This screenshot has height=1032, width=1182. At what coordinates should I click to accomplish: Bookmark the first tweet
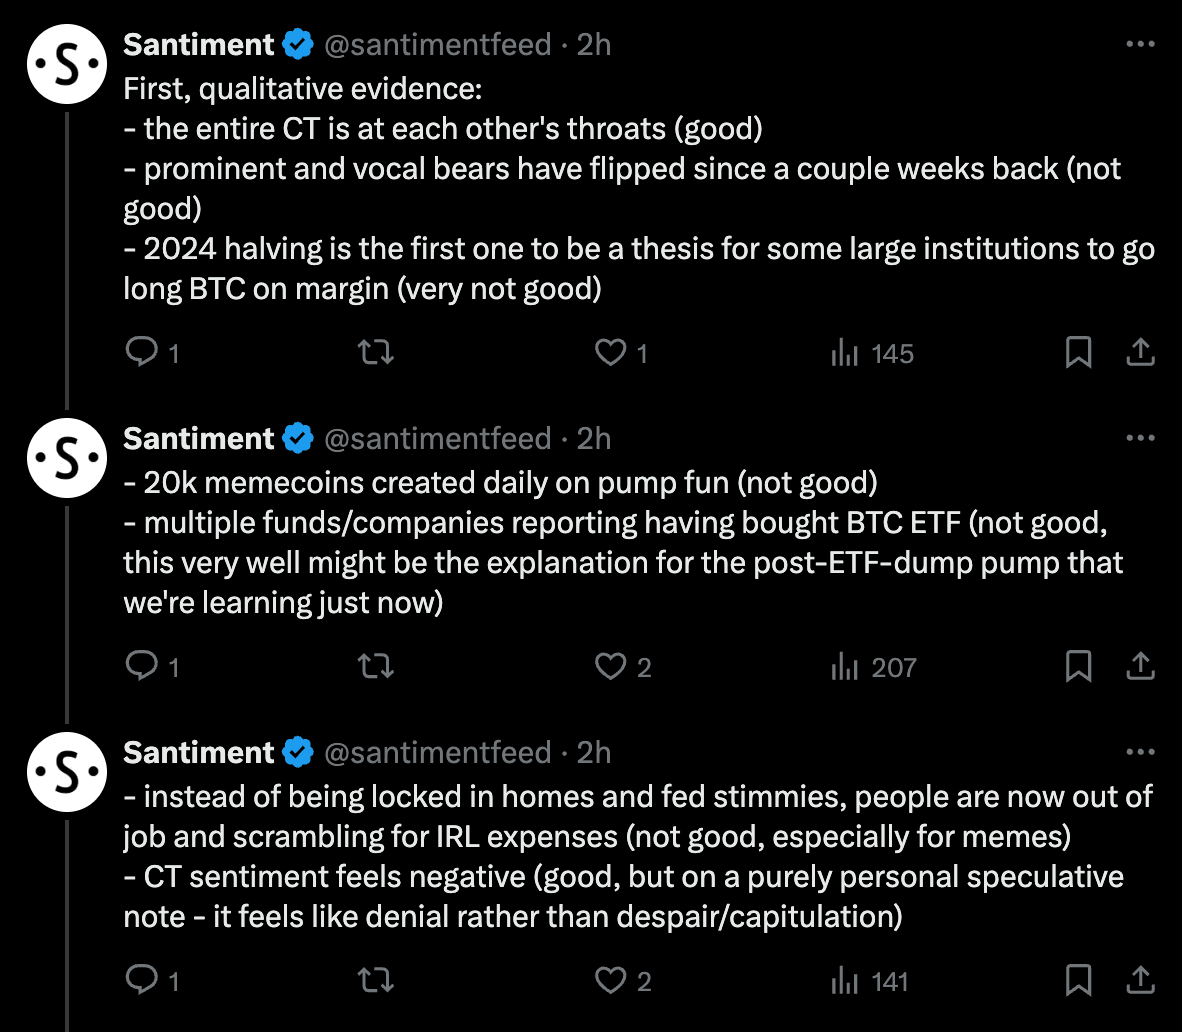(x=1078, y=352)
